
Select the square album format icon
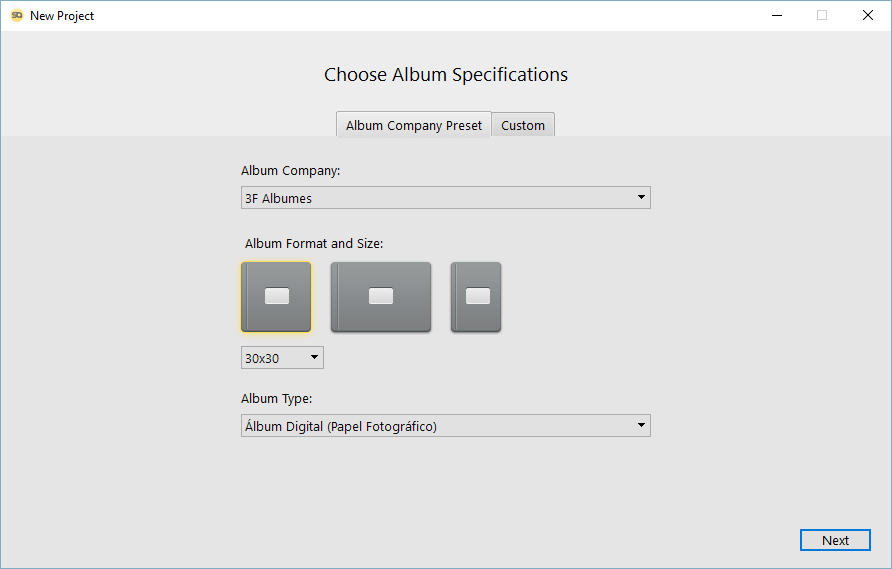(x=276, y=297)
